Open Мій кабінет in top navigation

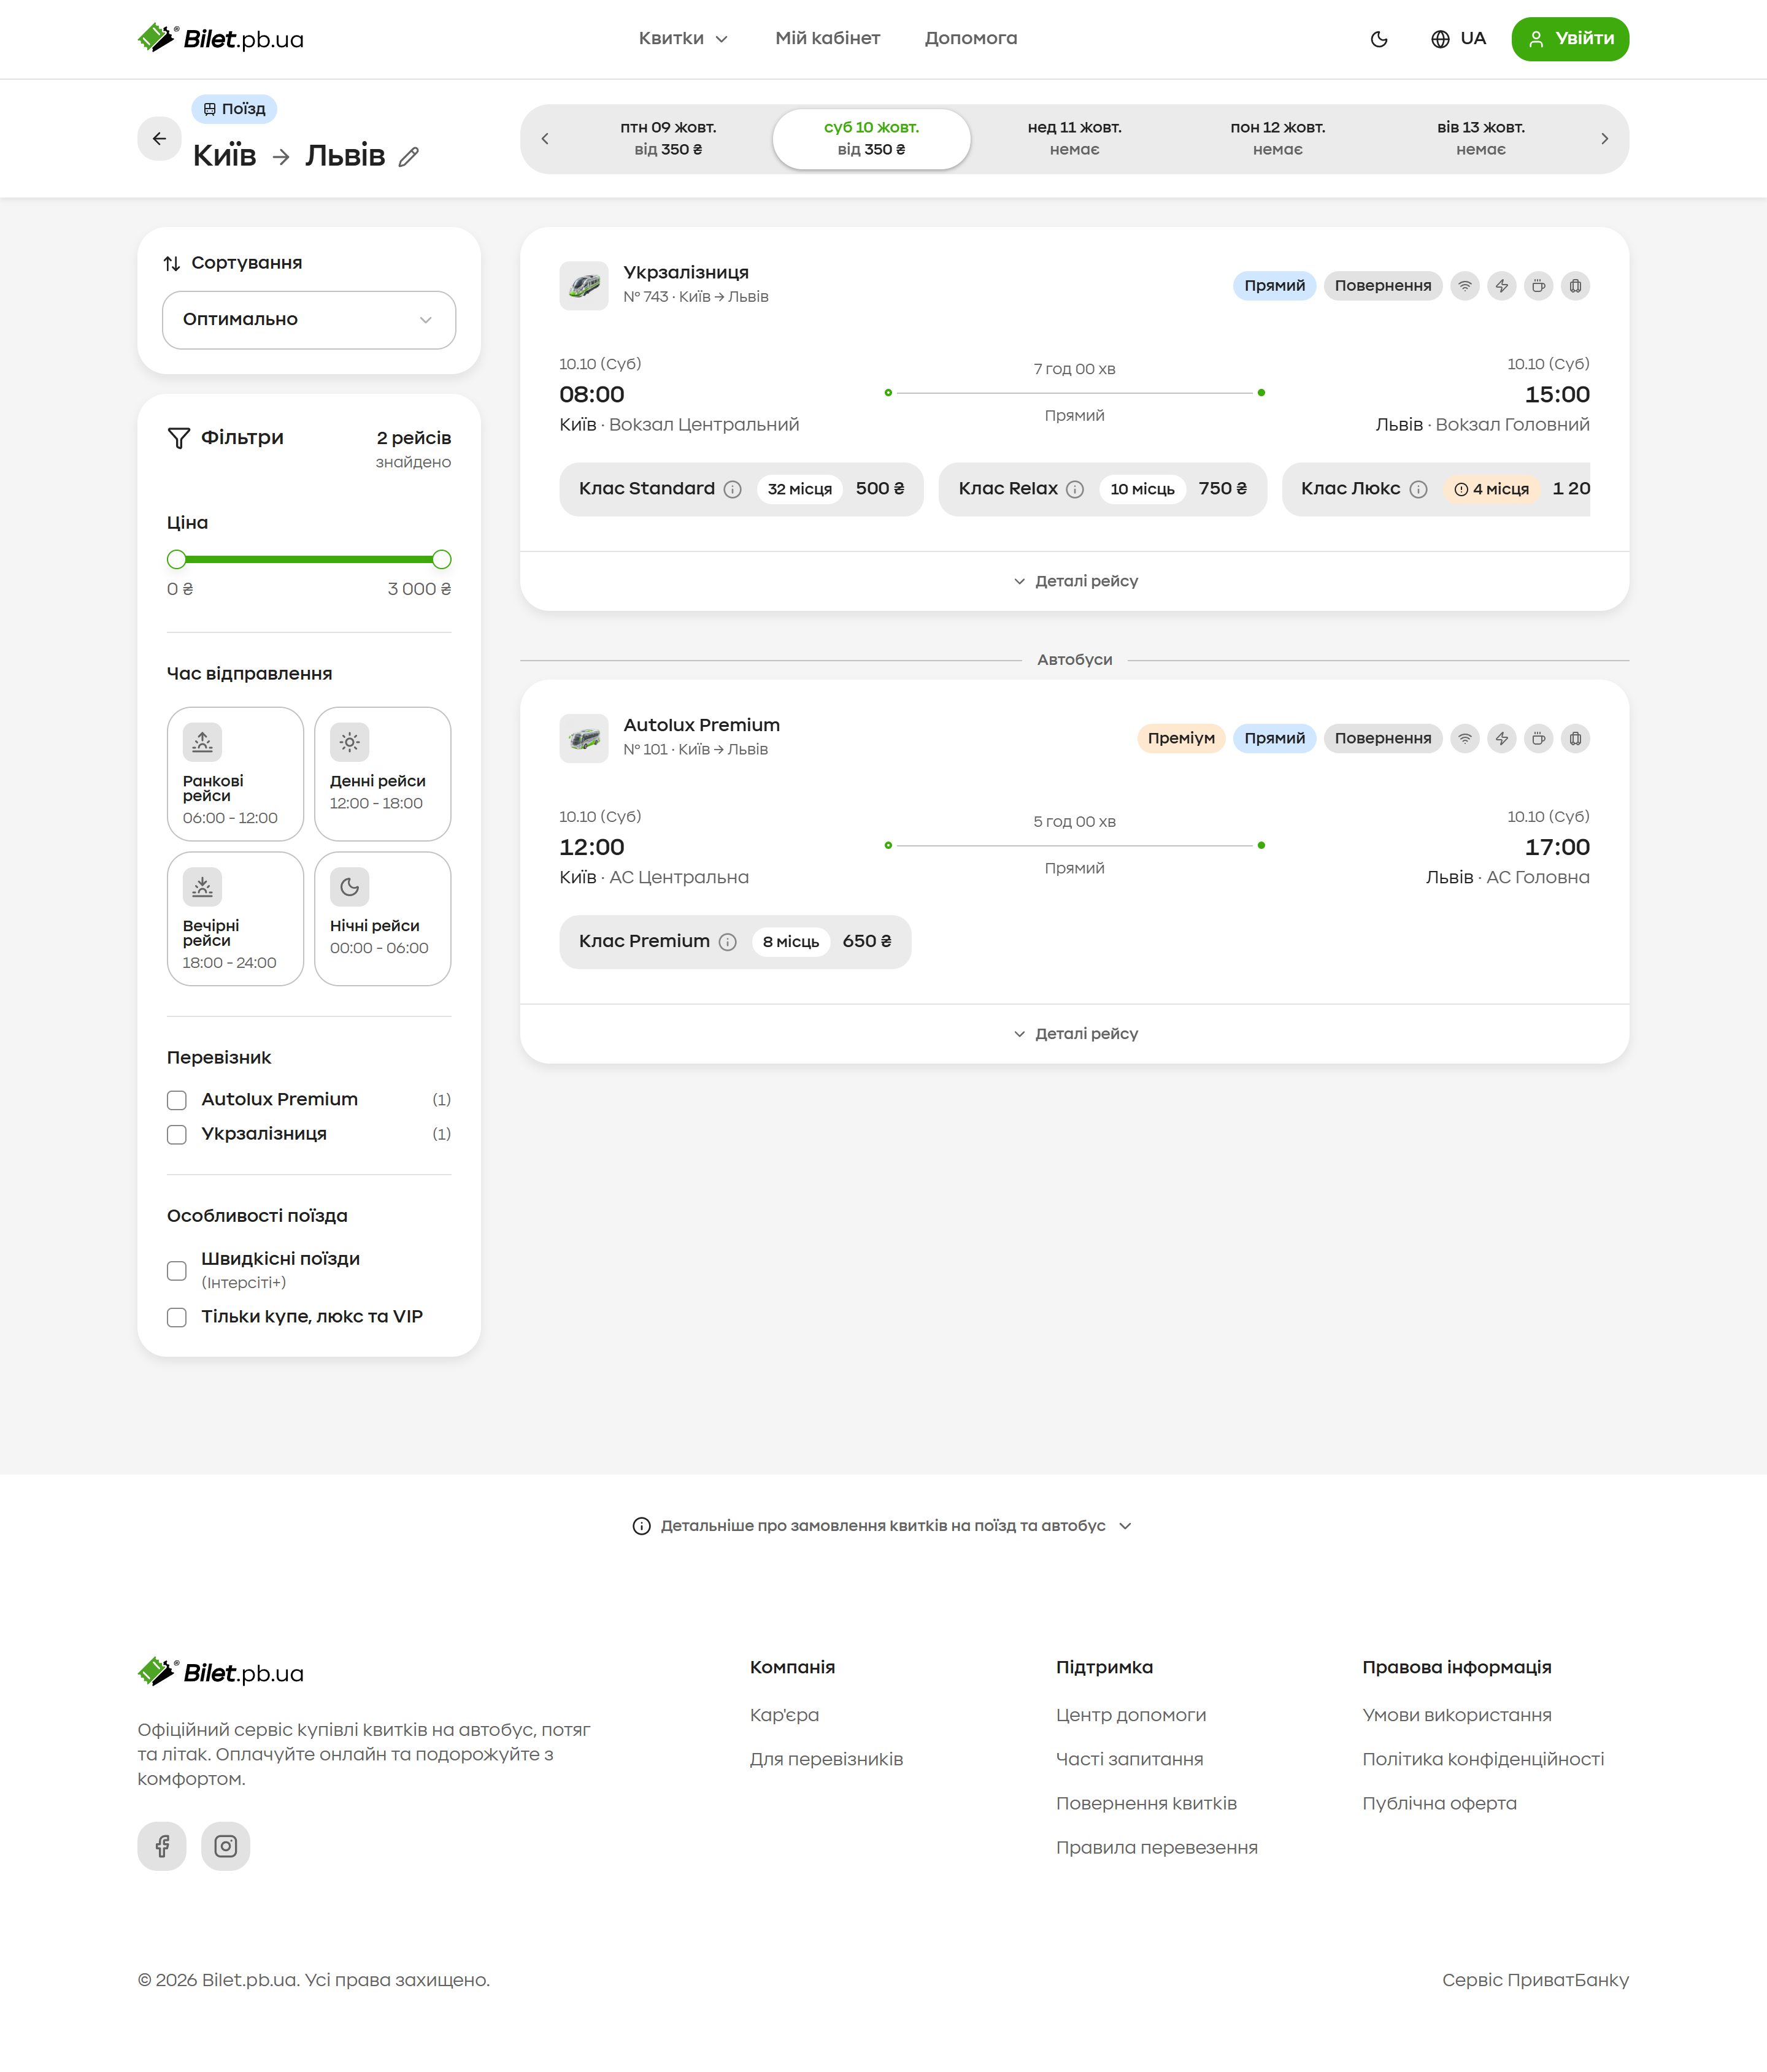827,39
